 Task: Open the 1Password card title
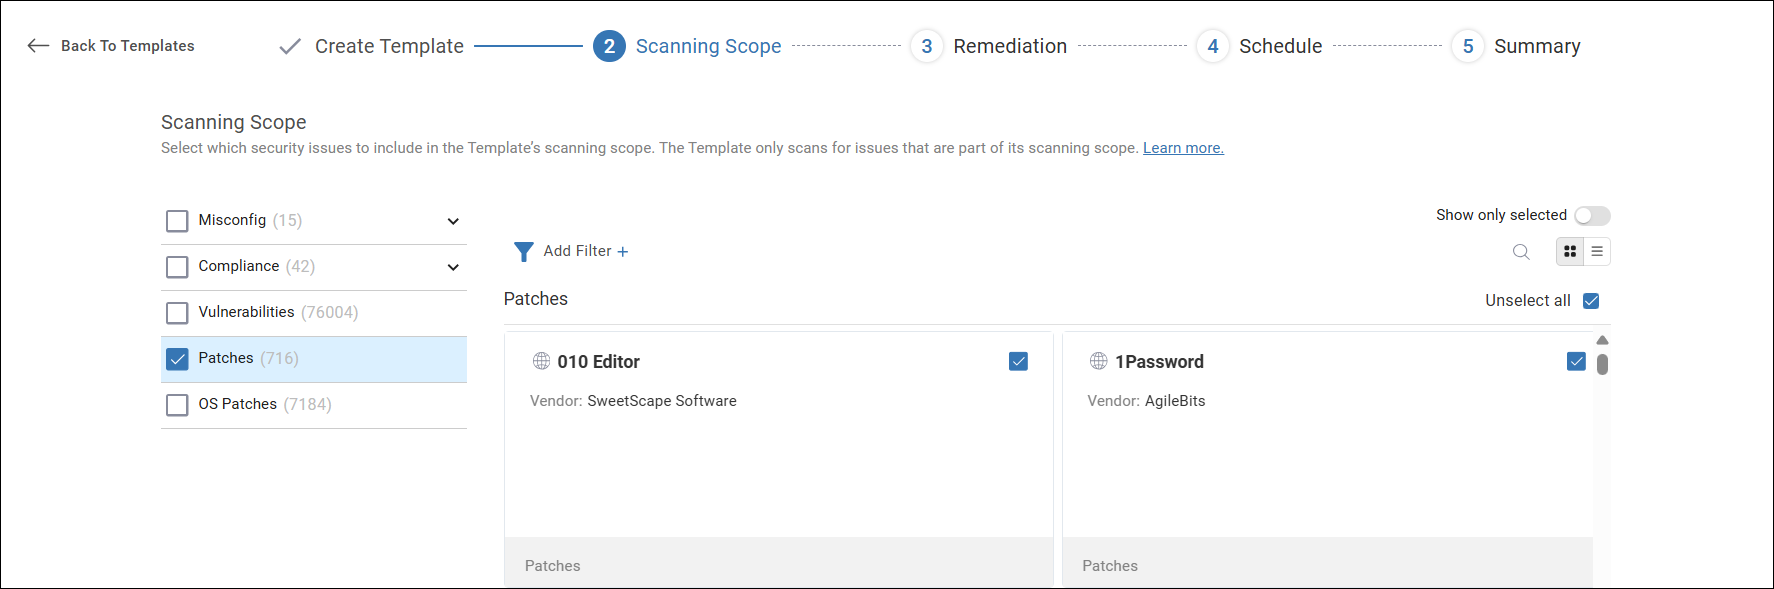coord(1159,362)
